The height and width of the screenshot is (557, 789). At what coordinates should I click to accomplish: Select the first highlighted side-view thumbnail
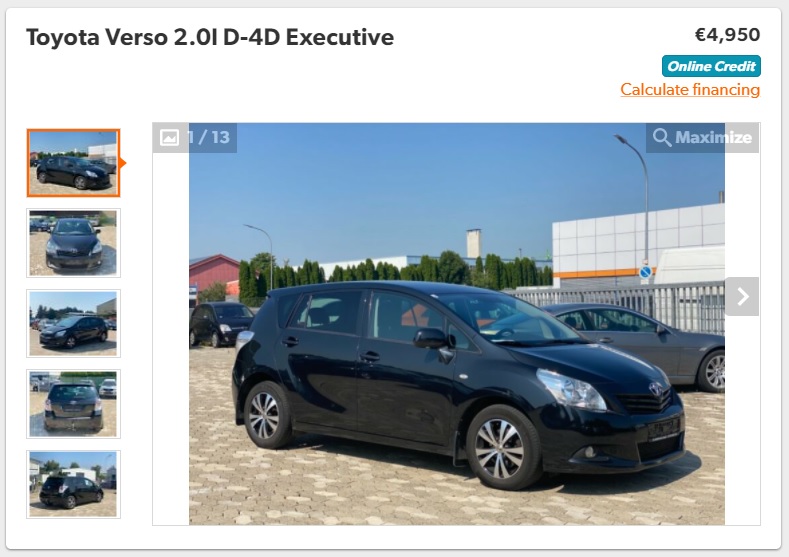click(x=73, y=163)
